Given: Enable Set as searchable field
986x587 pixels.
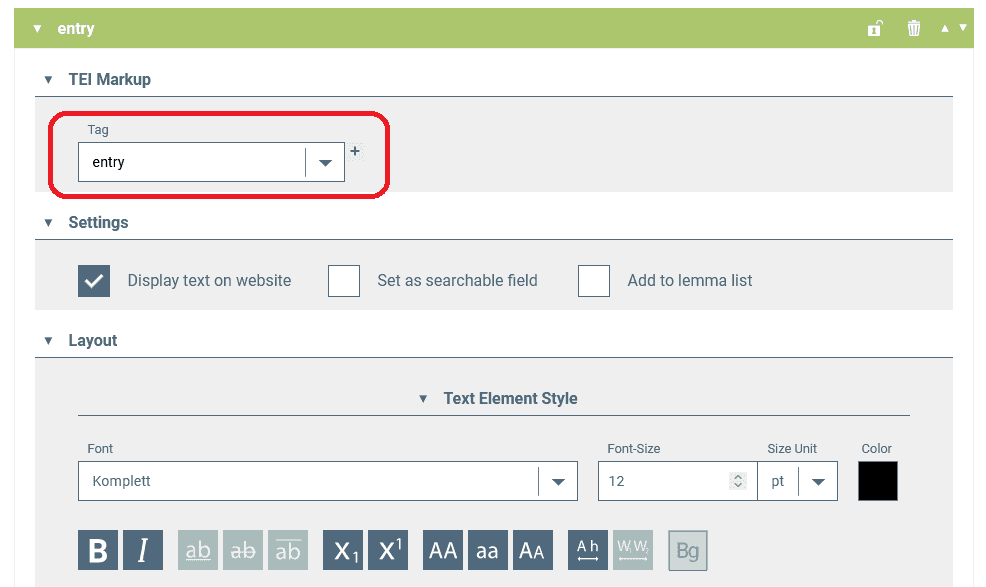Looking at the screenshot, I should click(344, 281).
